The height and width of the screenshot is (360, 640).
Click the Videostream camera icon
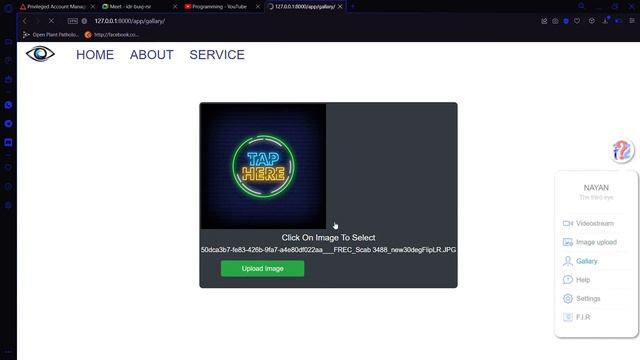tap(568, 223)
